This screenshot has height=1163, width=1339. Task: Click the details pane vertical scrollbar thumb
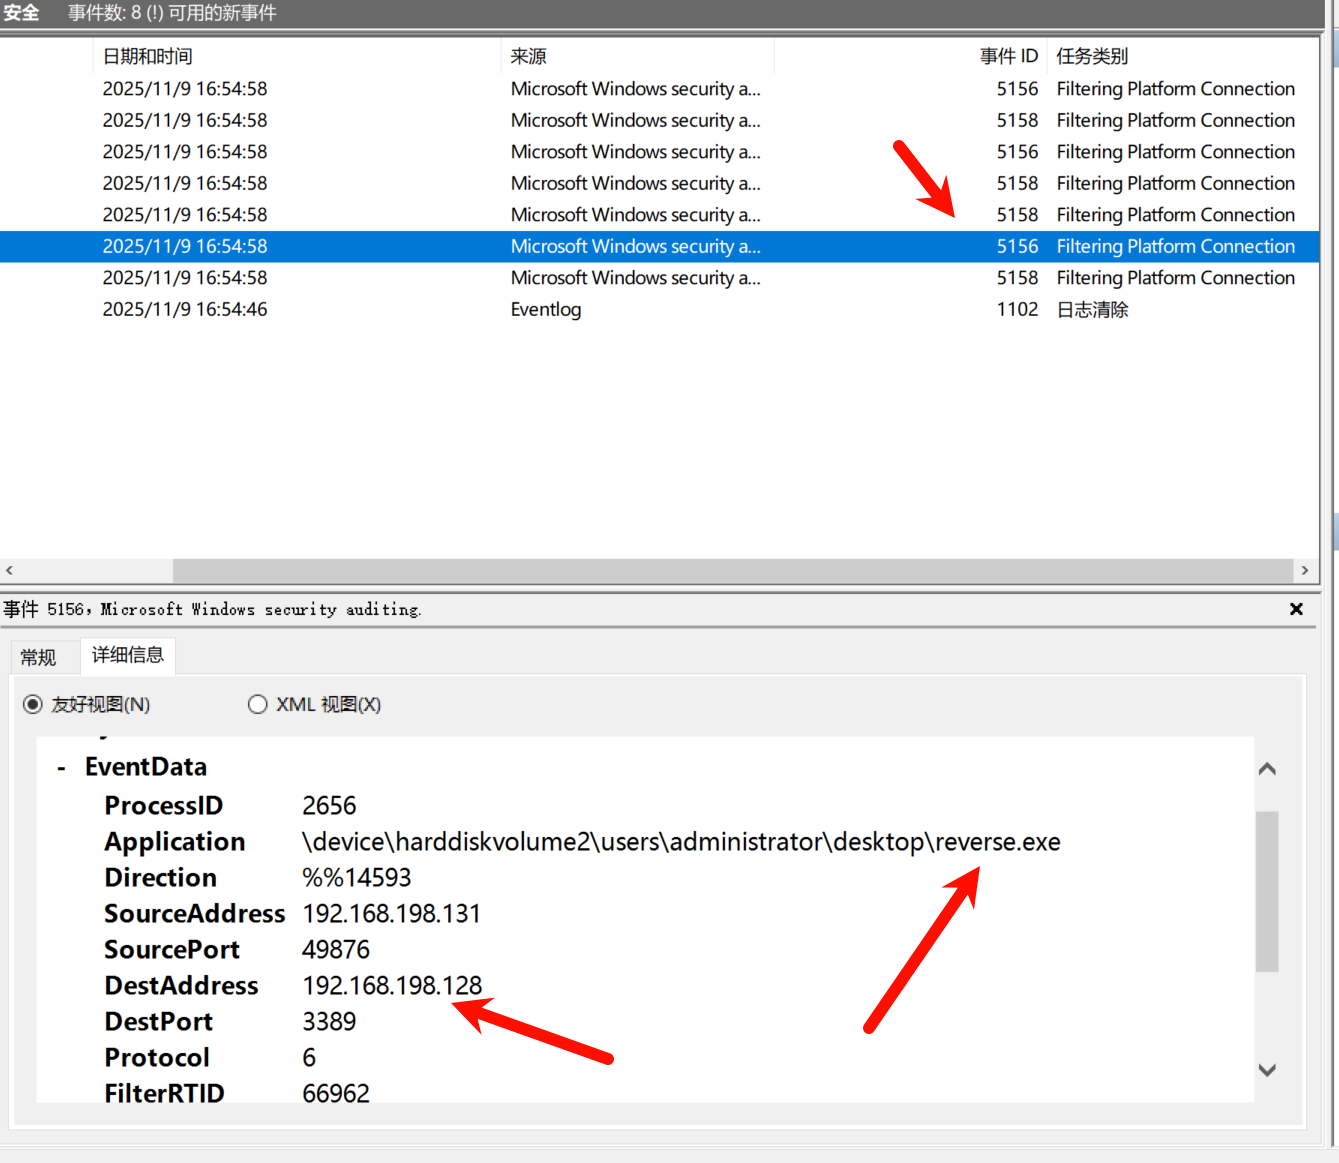click(1267, 890)
